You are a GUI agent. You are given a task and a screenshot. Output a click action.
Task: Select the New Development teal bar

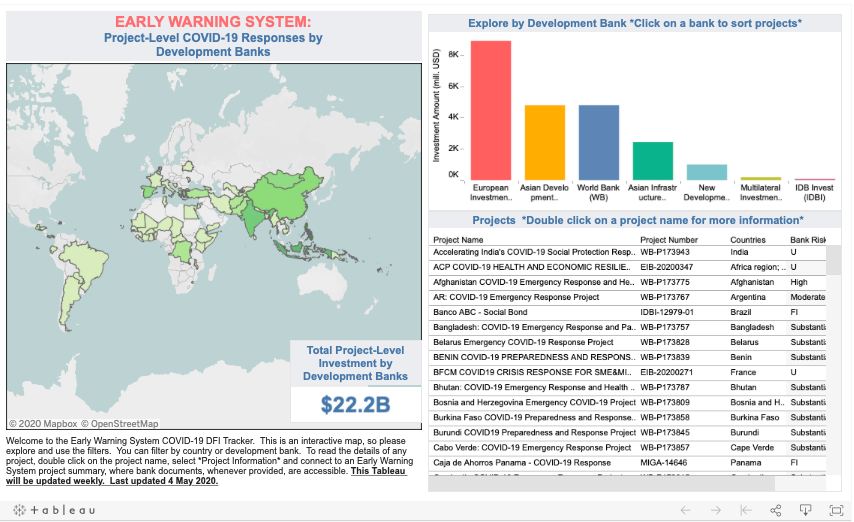point(706,172)
